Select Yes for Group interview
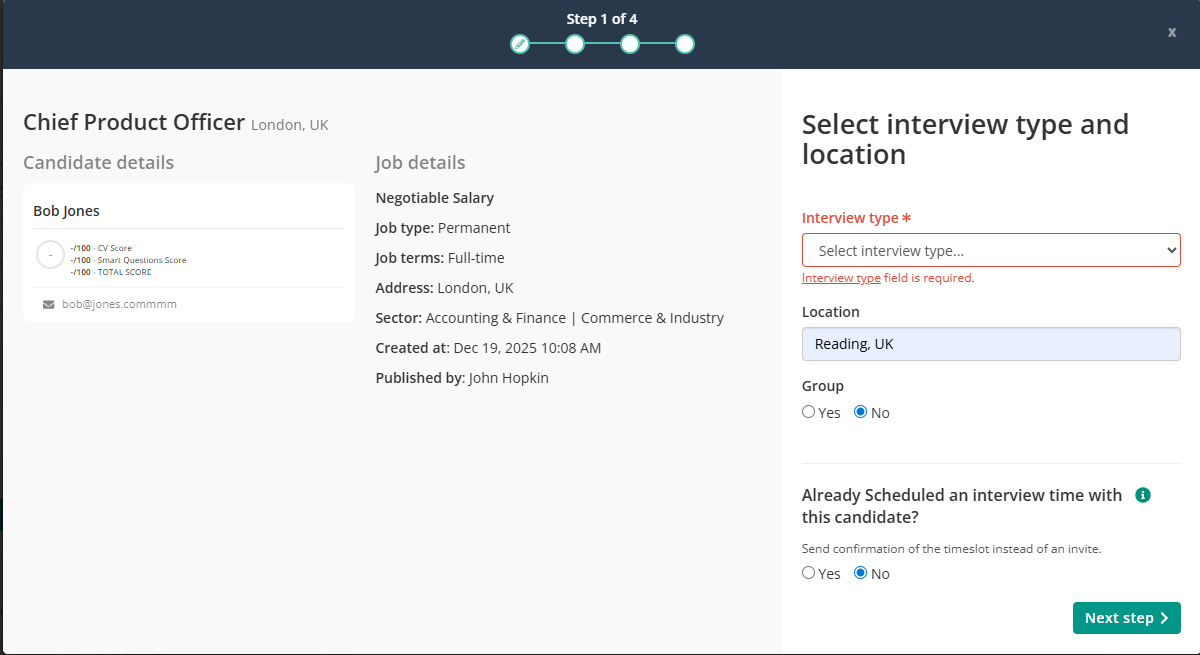 pyautogui.click(x=809, y=412)
